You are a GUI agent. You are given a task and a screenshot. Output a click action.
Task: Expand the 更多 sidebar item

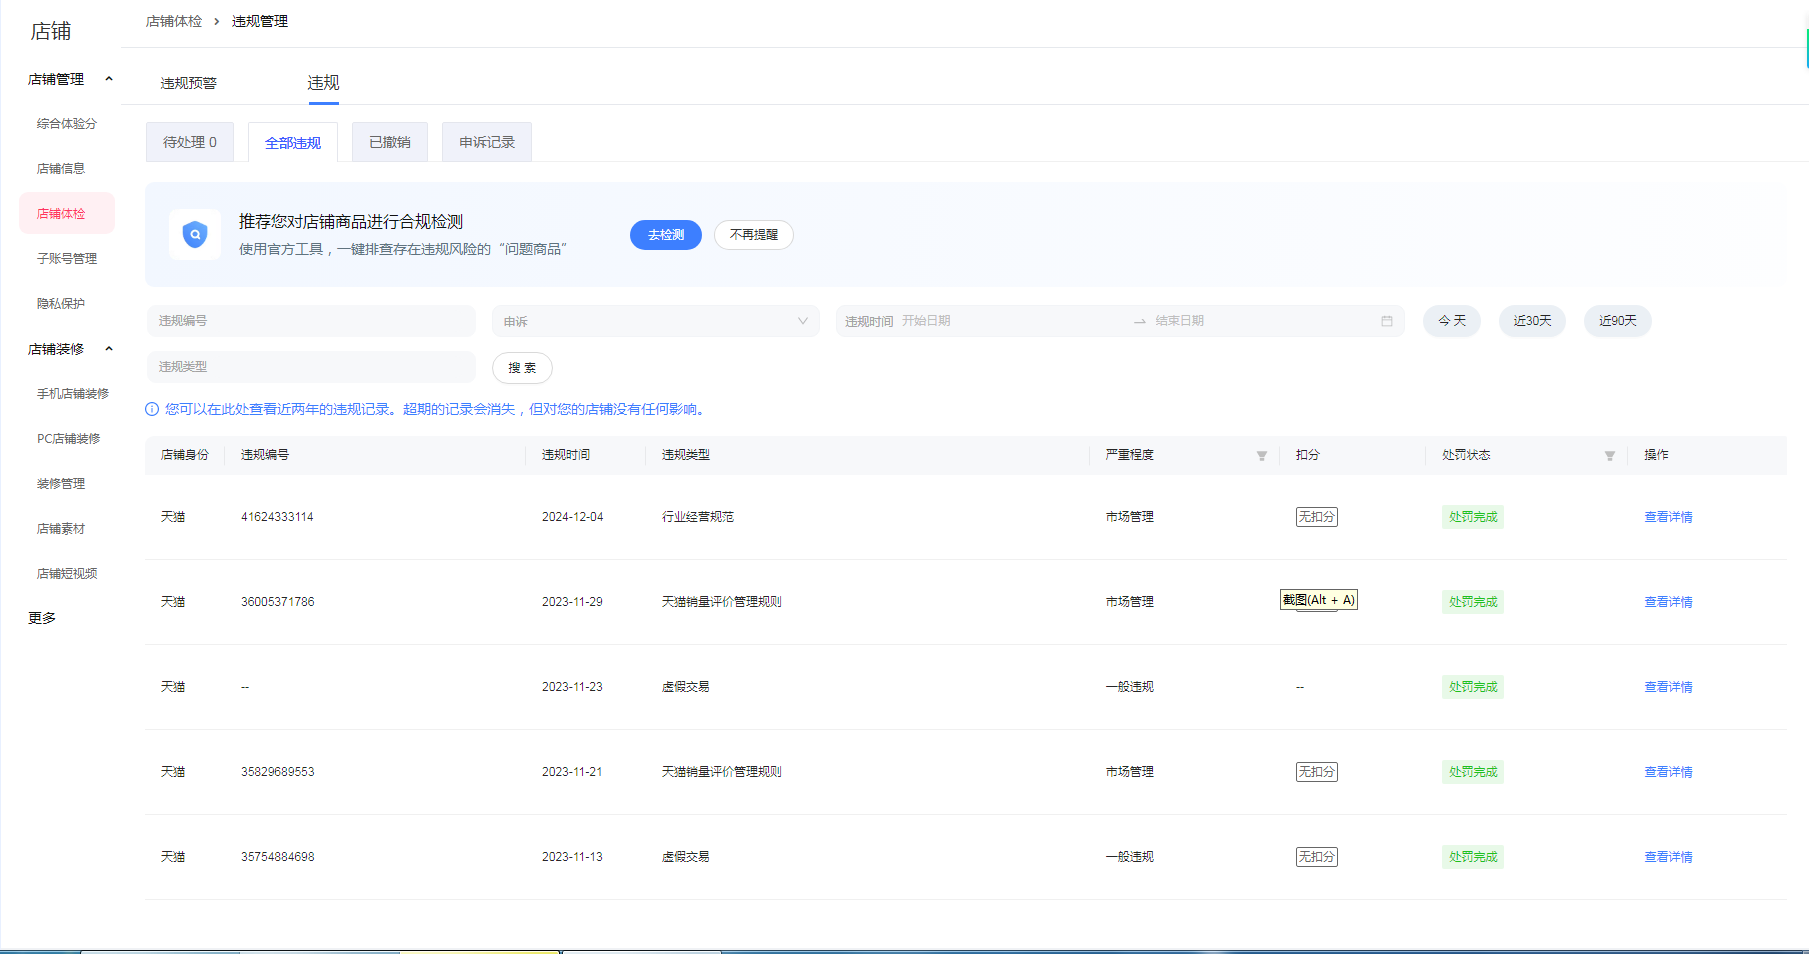tap(40, 618)
